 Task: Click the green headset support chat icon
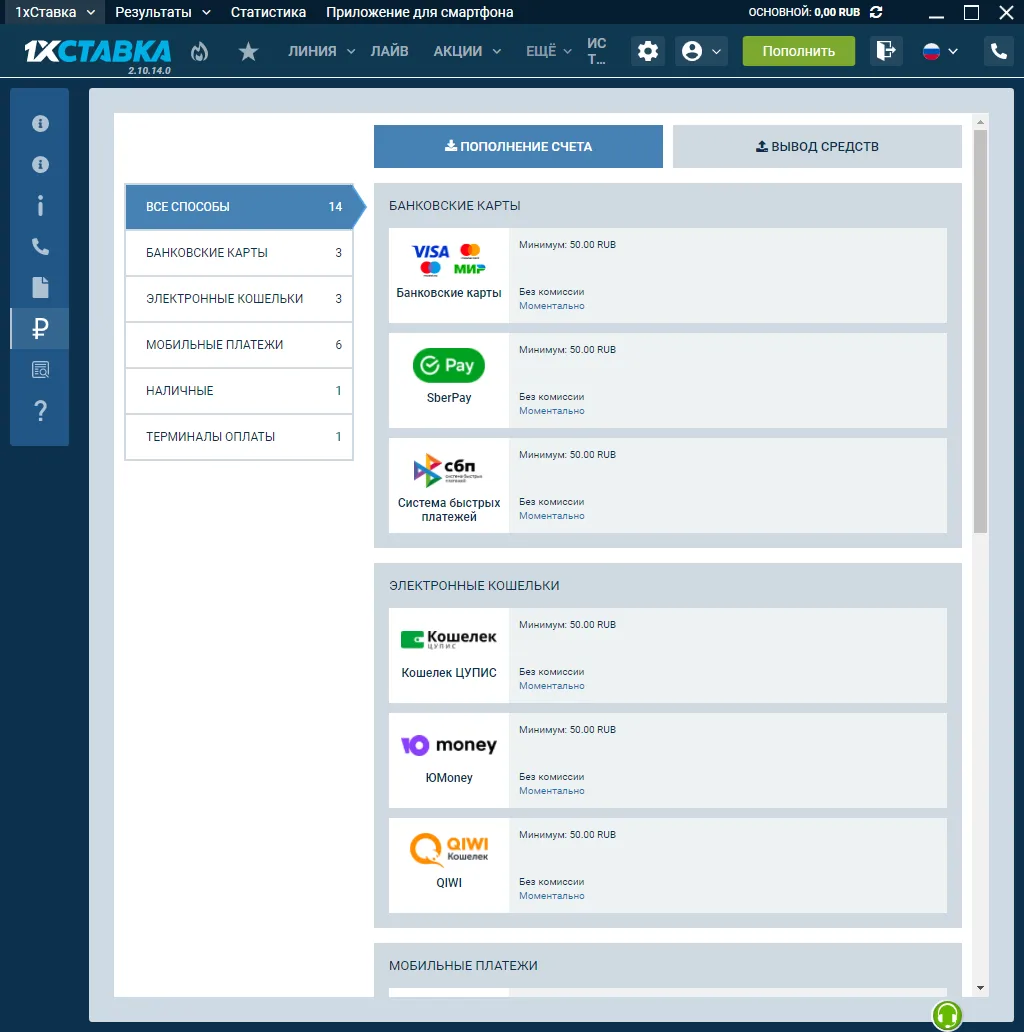[946, 1015]
